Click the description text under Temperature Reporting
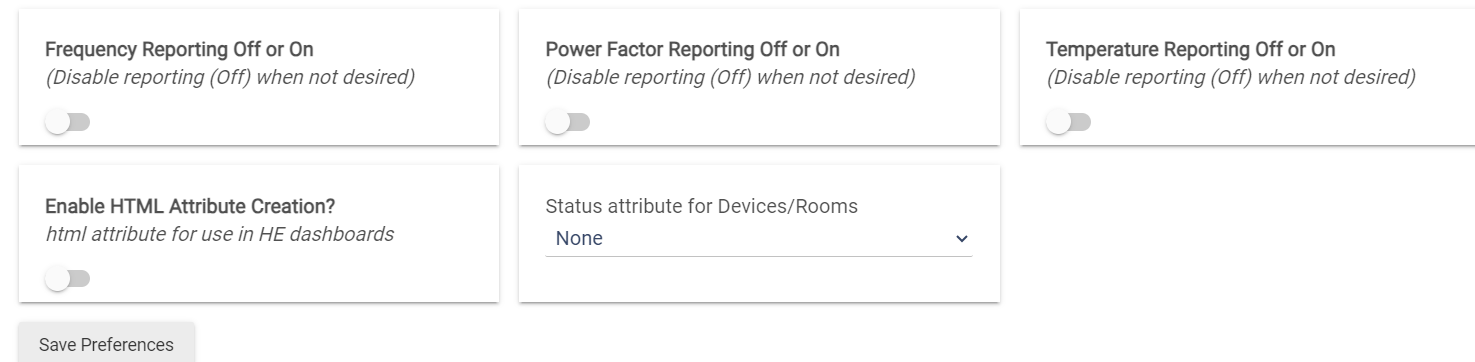The image size is (1475, 362). (1230, 78)
